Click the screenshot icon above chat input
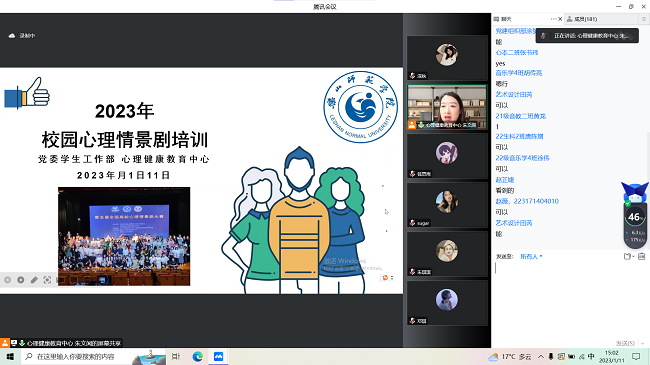This screenshot has height=365, width=650. click(x=641, y=256)
